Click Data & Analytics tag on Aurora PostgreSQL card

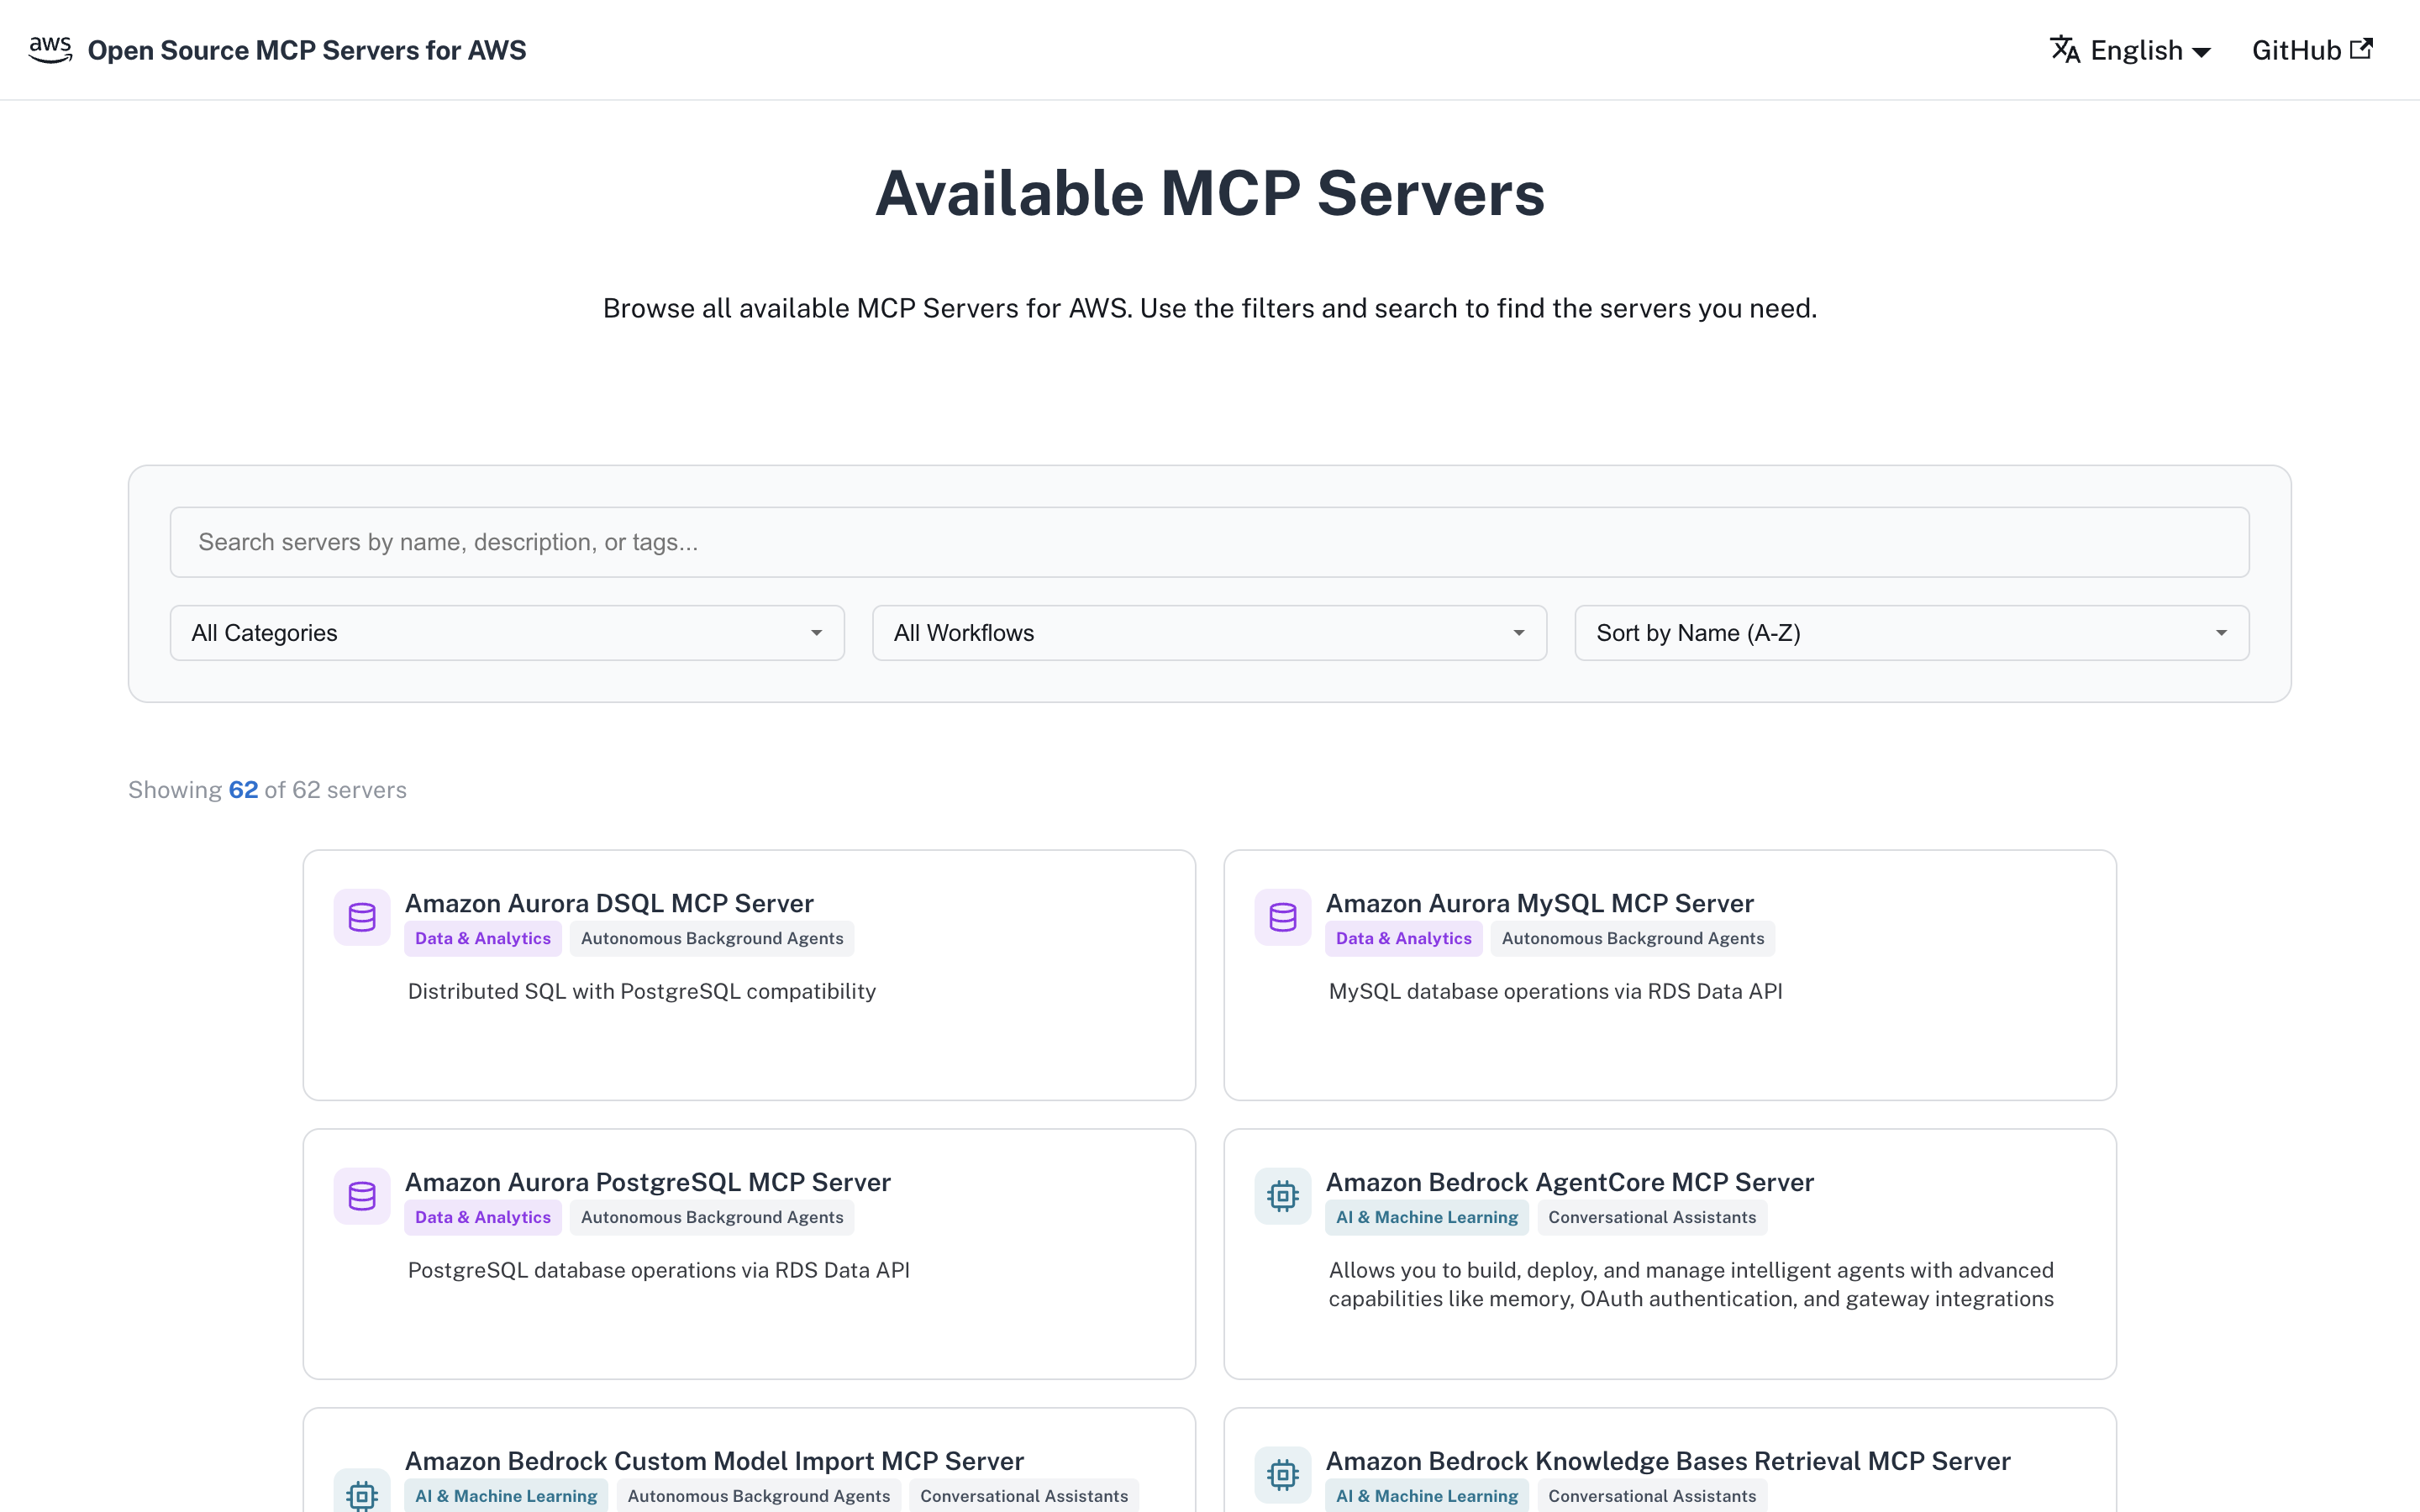(x=483, y=1217)
